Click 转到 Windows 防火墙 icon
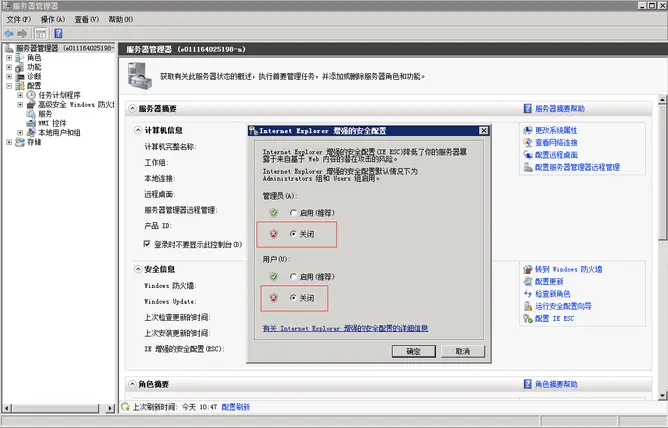Image resolution: width=668 pixels, height=428 pixels. [528, 269]
